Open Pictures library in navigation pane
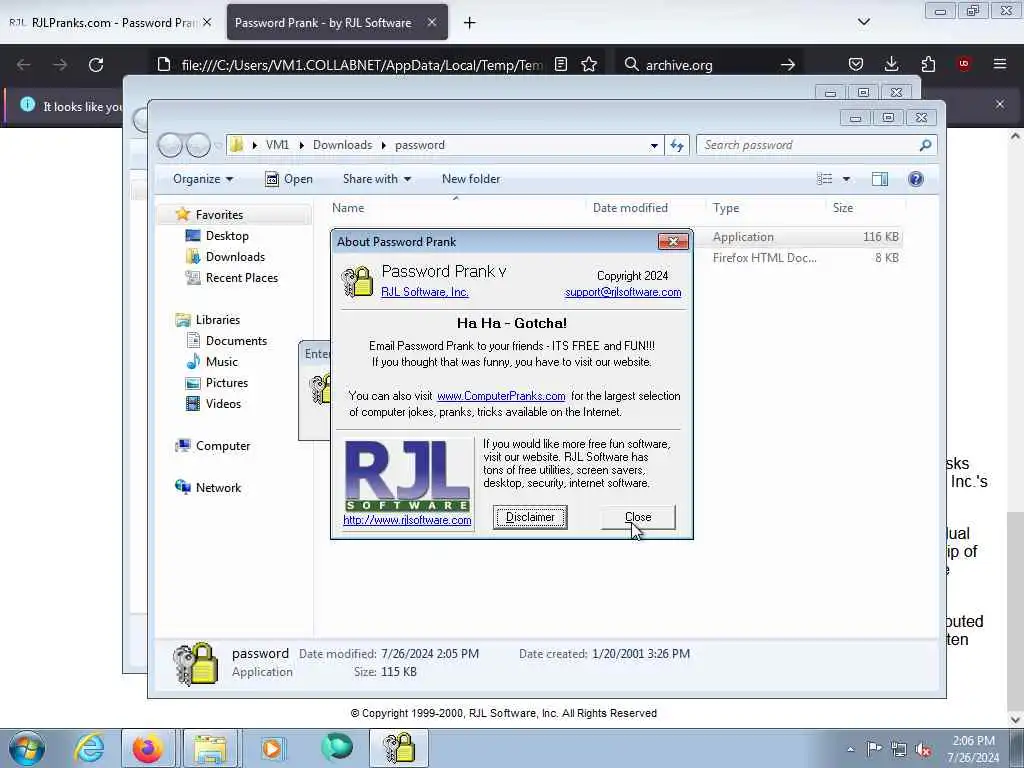Image resolution: width=1024 pixels, height=768 pixels. 227,383
